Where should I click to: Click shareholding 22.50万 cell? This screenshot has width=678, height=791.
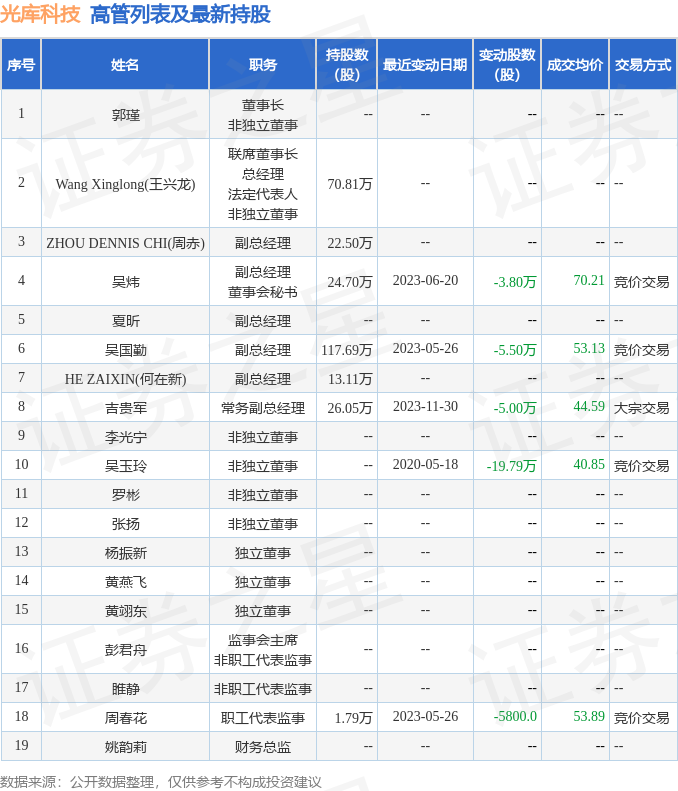tap(350, 243)
